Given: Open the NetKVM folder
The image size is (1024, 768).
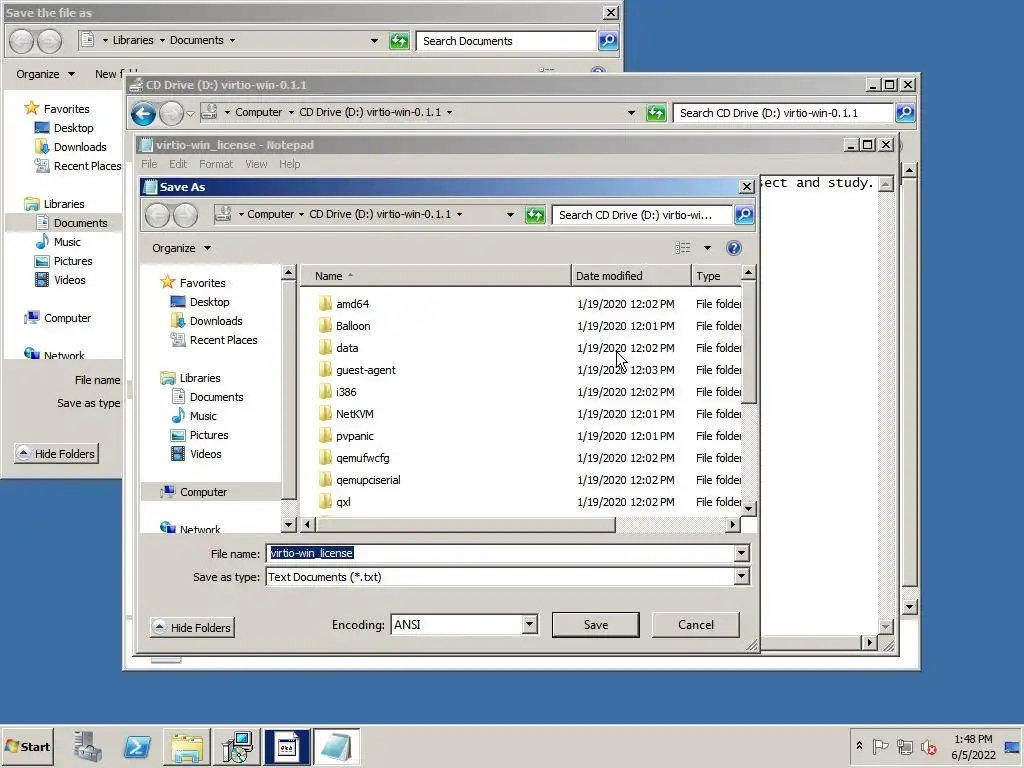Looking at the screenshot, I should coord(355,414).
